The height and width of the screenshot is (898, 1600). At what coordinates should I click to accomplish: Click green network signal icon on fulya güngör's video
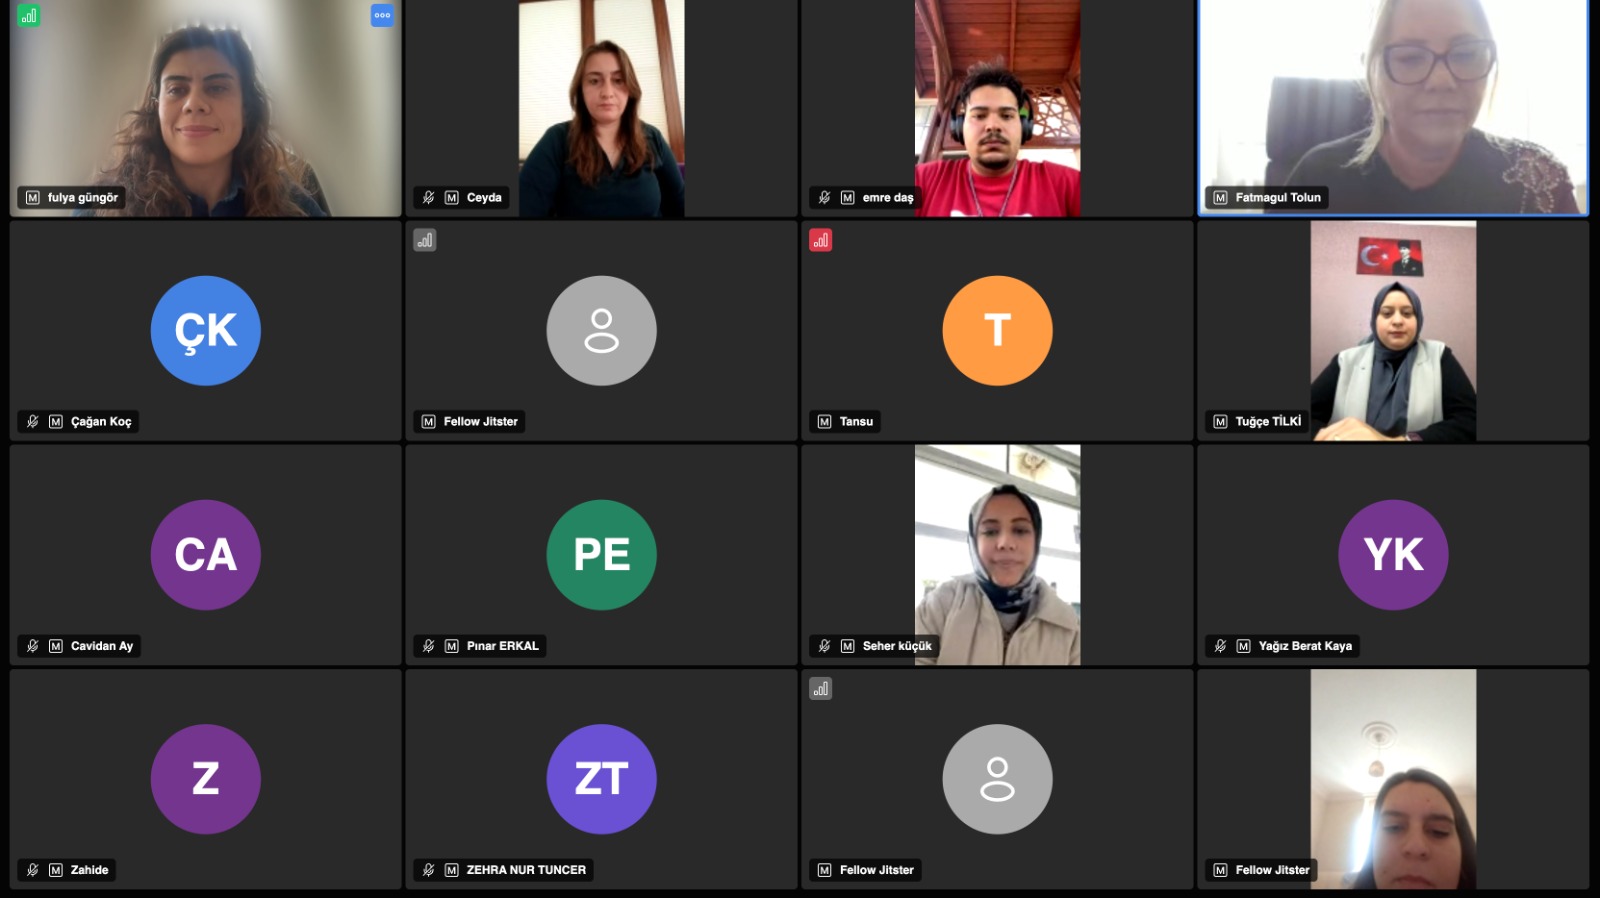tap(29, 15)
